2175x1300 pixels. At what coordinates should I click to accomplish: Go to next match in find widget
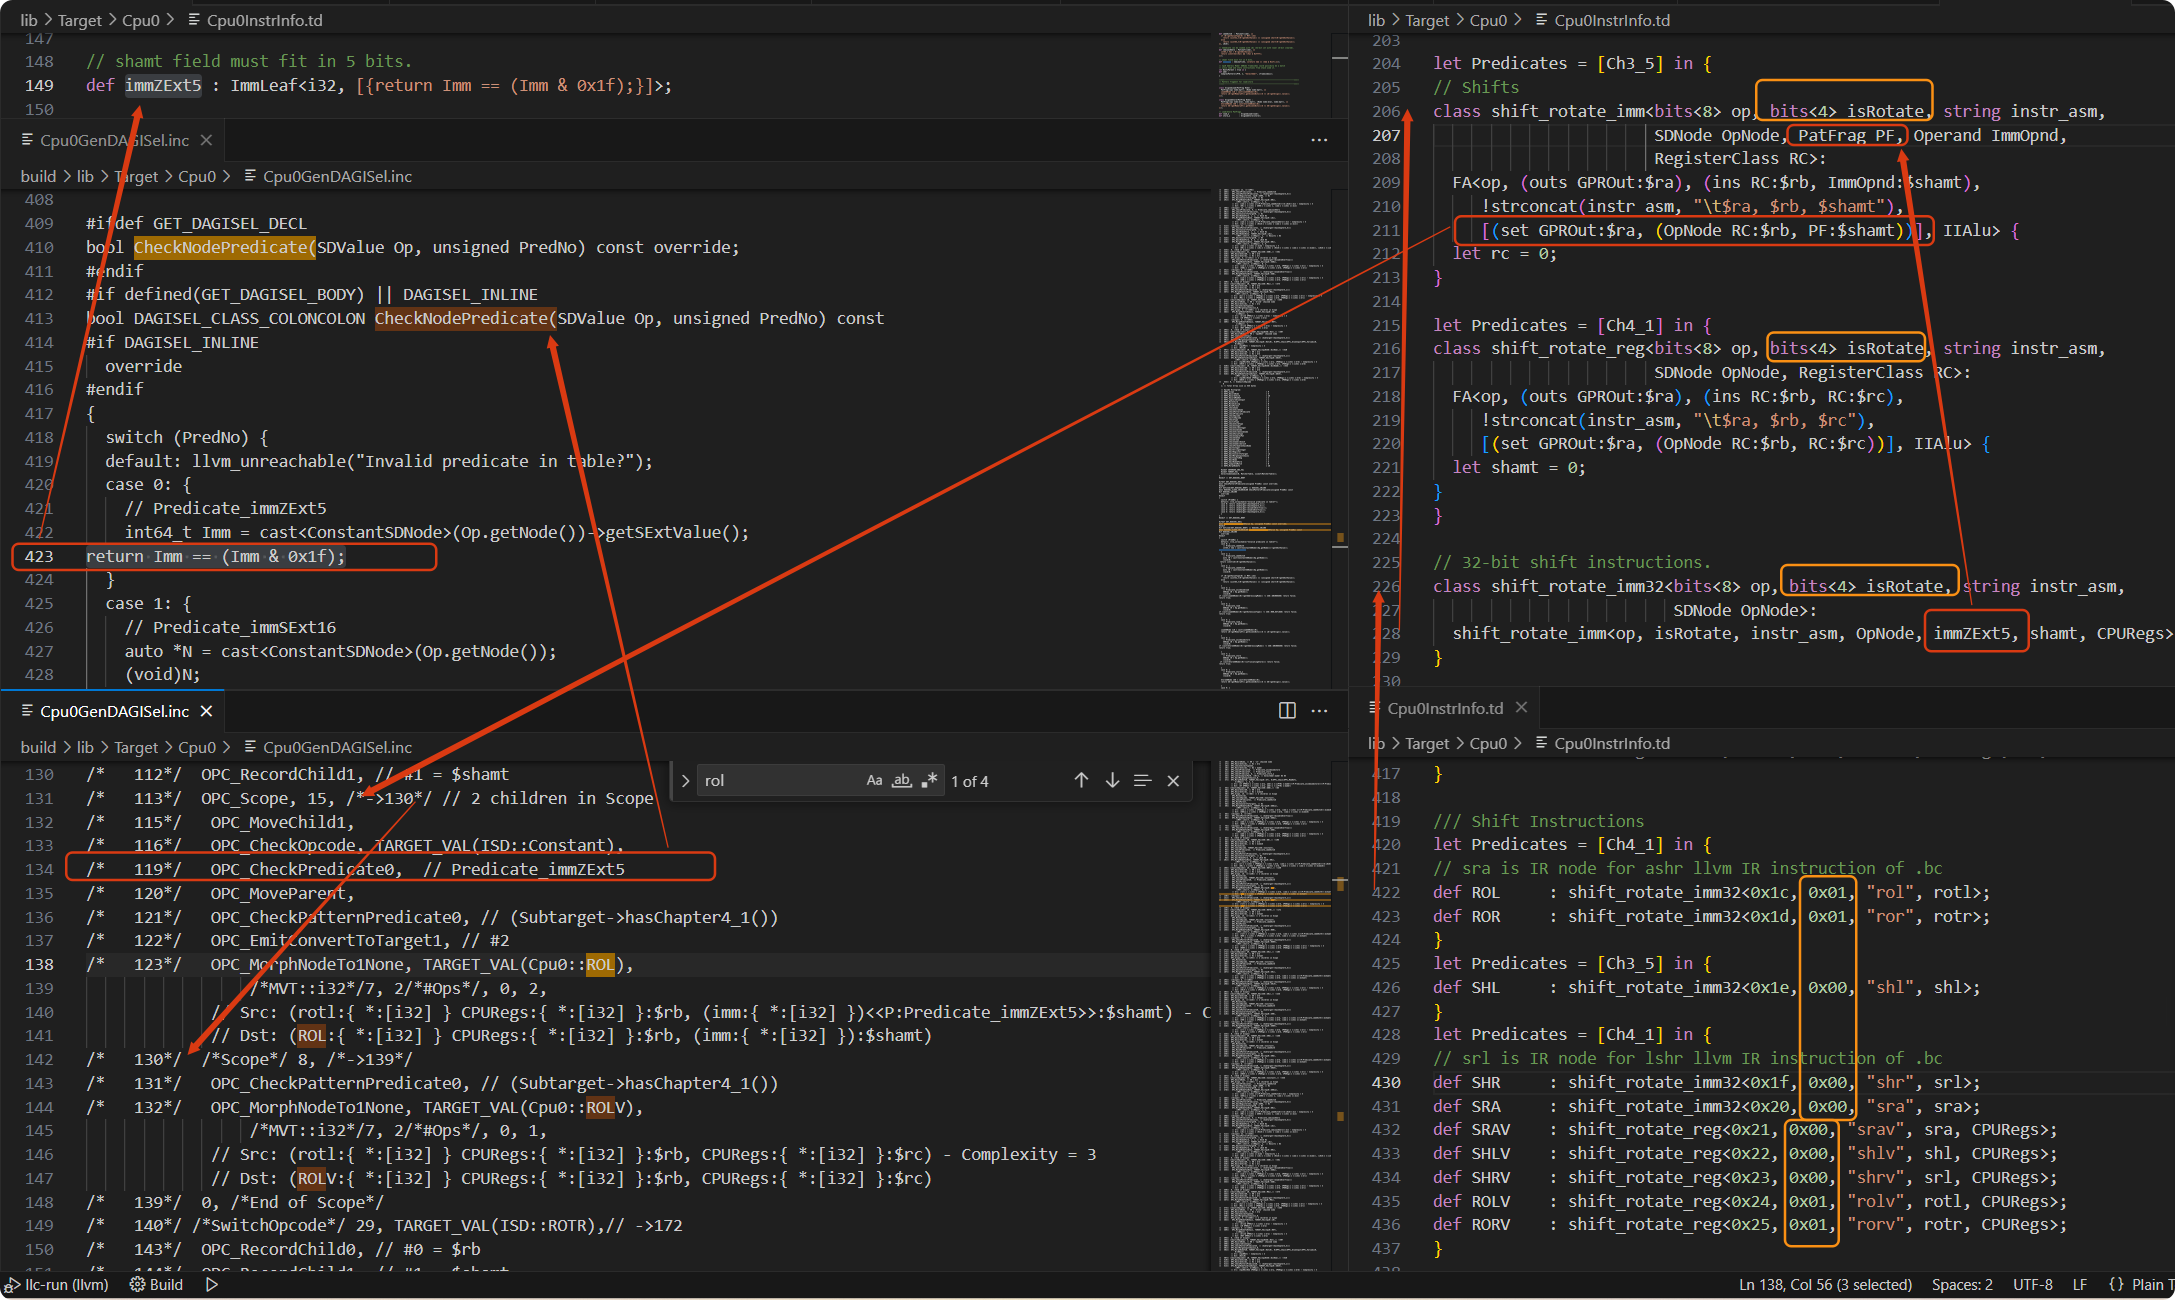1112,780
